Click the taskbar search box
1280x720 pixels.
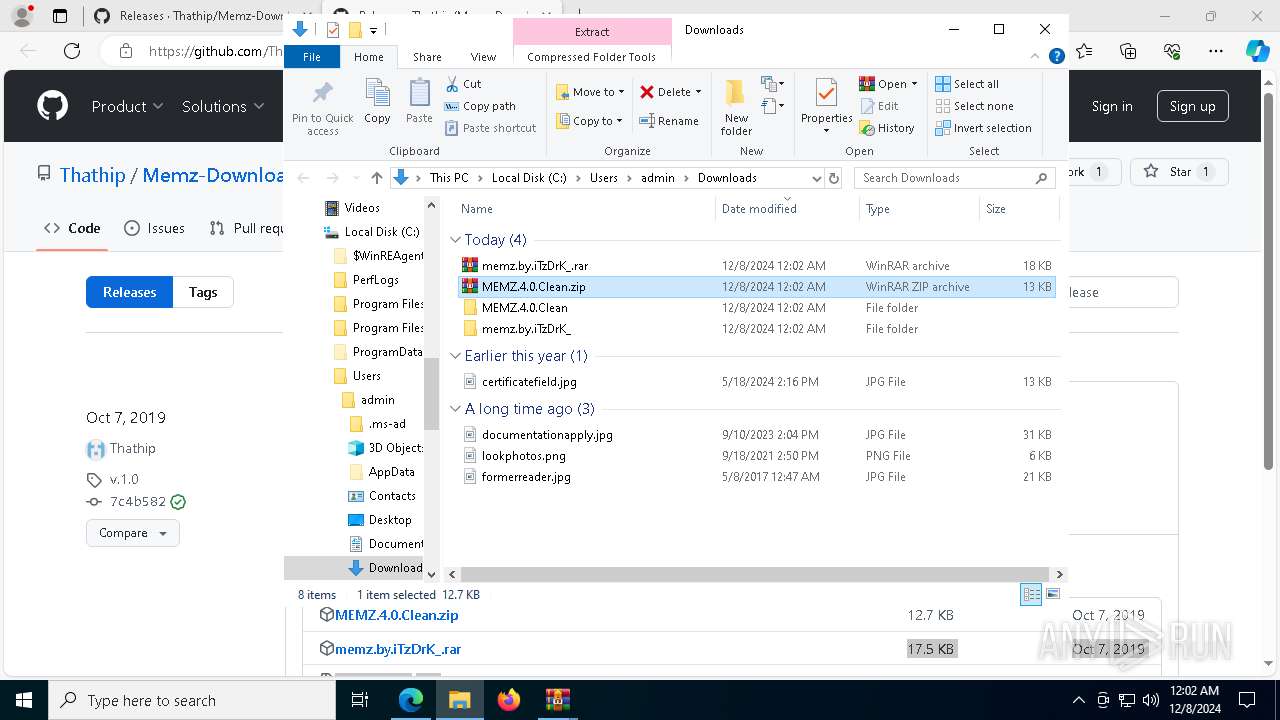191,700
